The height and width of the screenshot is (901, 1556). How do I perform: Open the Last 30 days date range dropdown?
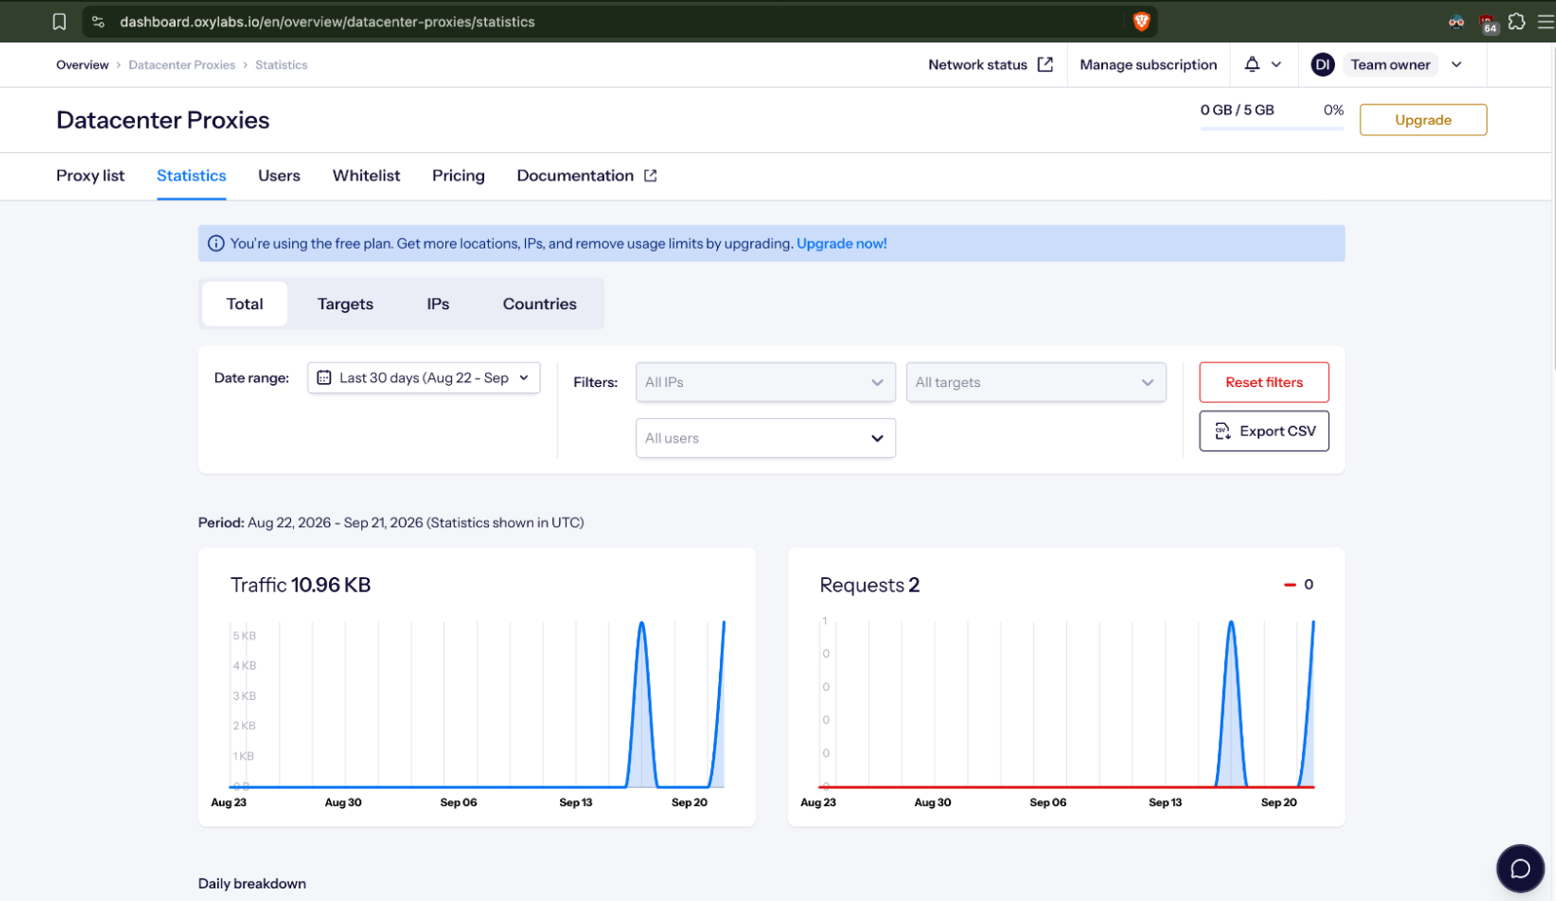424,377
